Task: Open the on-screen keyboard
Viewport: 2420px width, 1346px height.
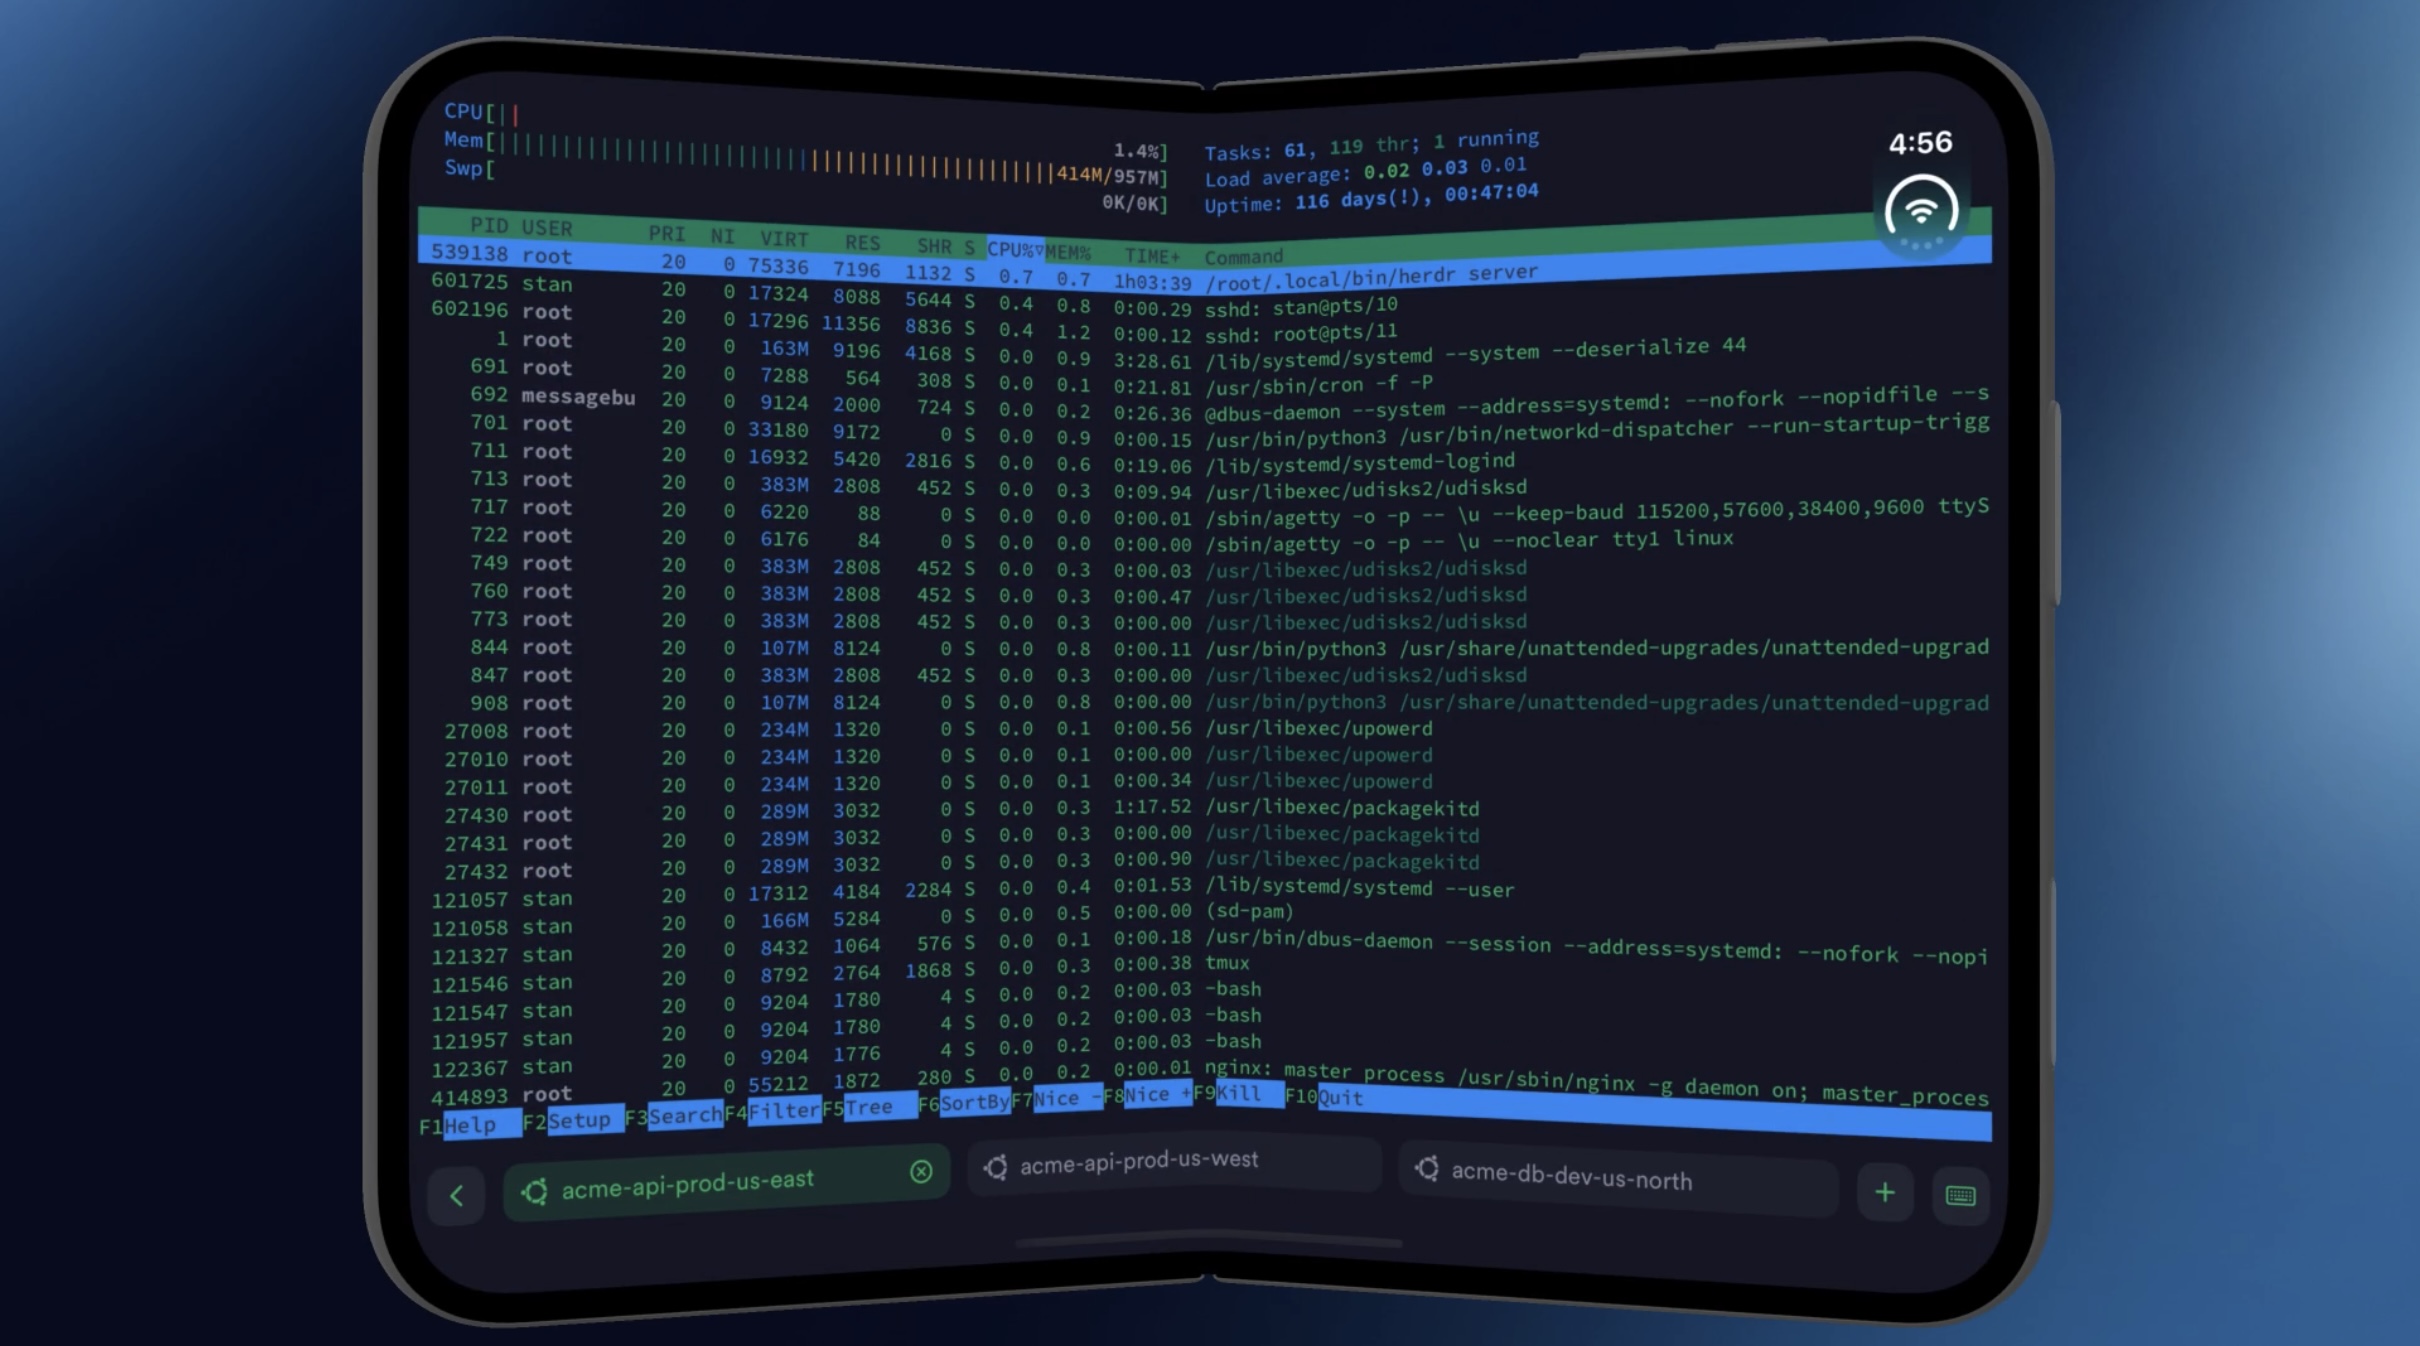Action: [1960, 1195]
